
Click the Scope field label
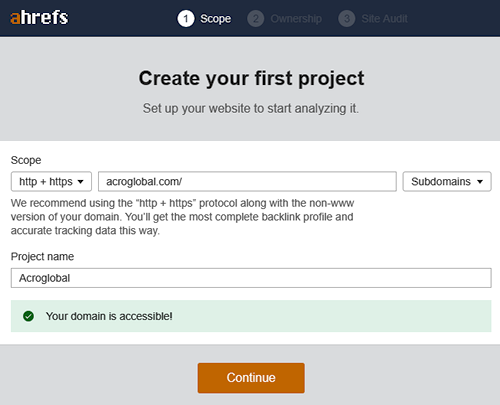[x=26, y=160]
